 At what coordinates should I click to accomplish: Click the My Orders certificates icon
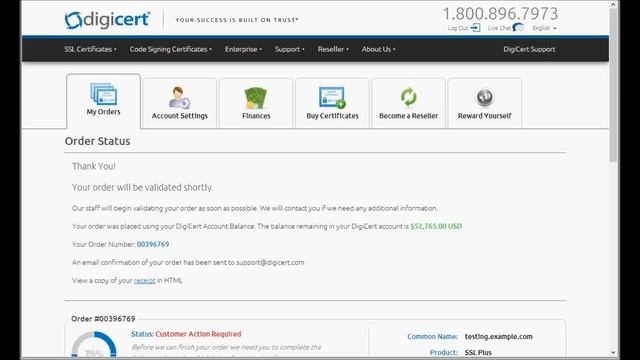click(103, 94)
